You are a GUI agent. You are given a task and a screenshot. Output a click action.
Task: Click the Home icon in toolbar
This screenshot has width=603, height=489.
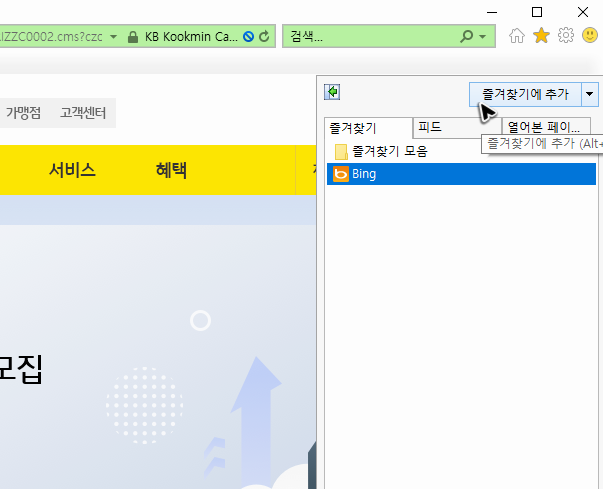[516, 36]
